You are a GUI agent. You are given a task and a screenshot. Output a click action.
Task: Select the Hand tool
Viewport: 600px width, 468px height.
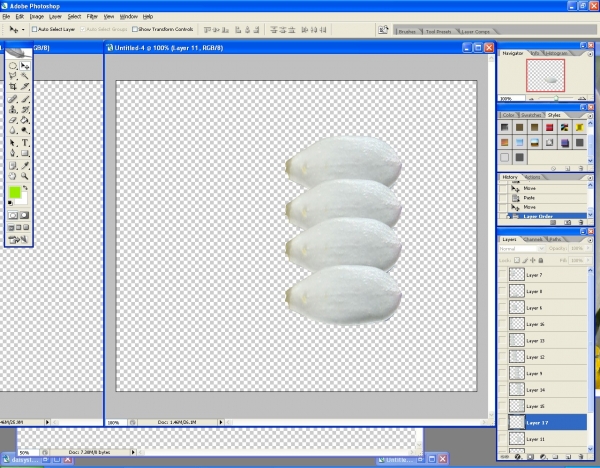[x=13, y=176]
